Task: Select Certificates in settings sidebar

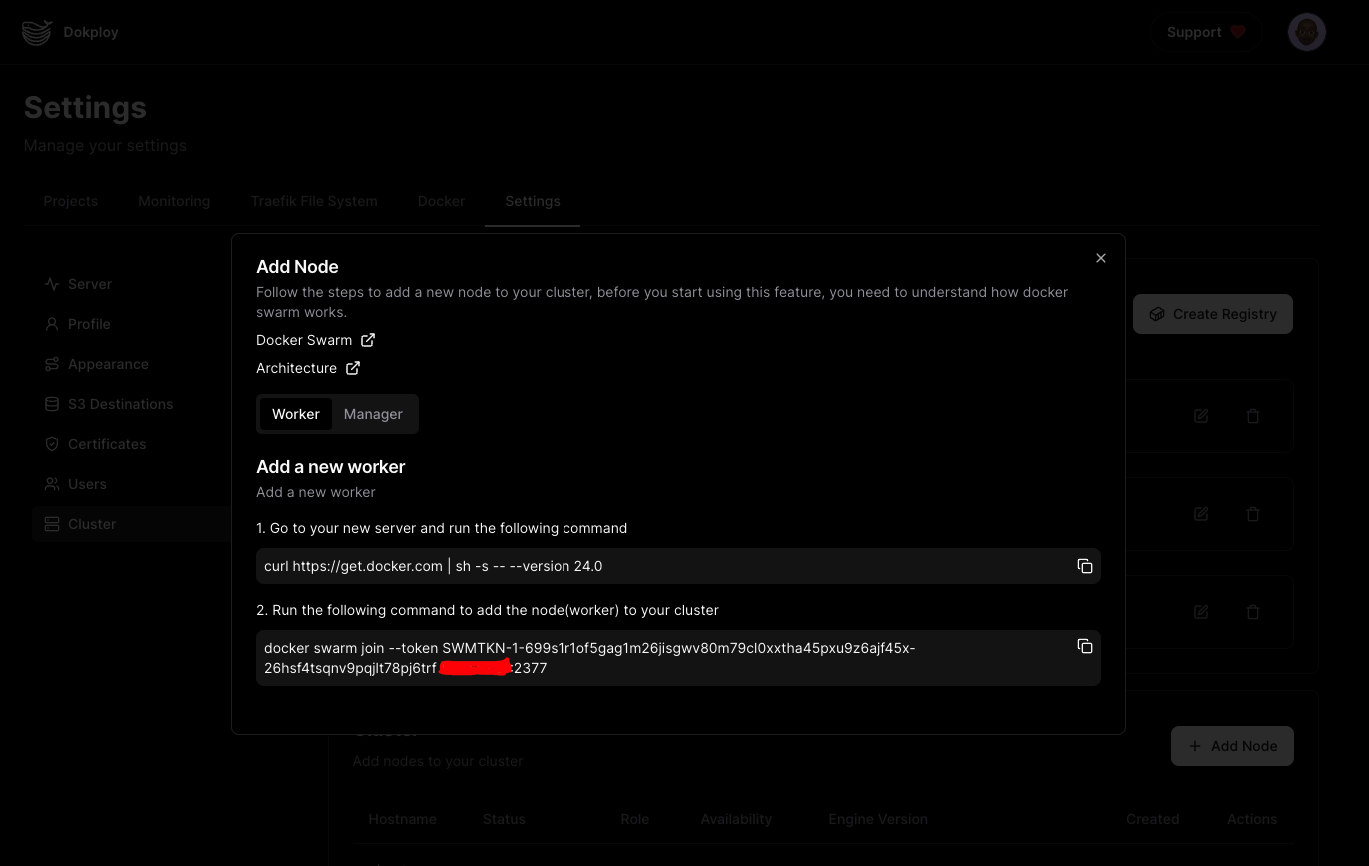Action: pyautogui.click(x=107, y=444)
